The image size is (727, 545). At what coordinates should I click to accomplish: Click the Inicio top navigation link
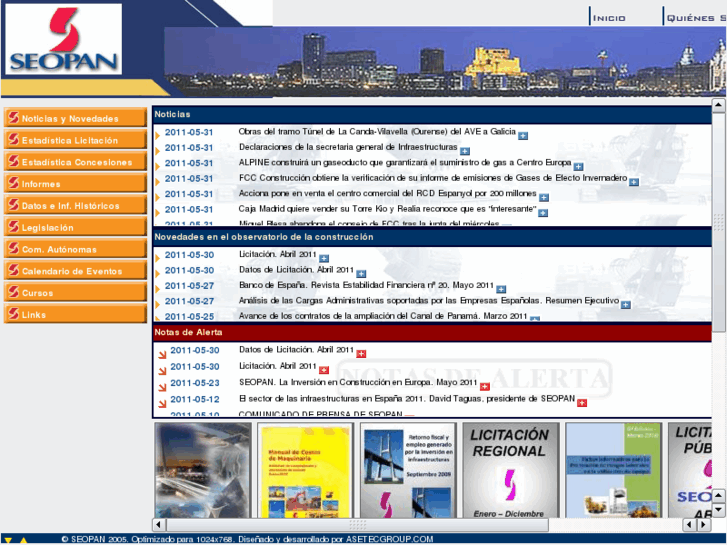[x=609, y=18]
